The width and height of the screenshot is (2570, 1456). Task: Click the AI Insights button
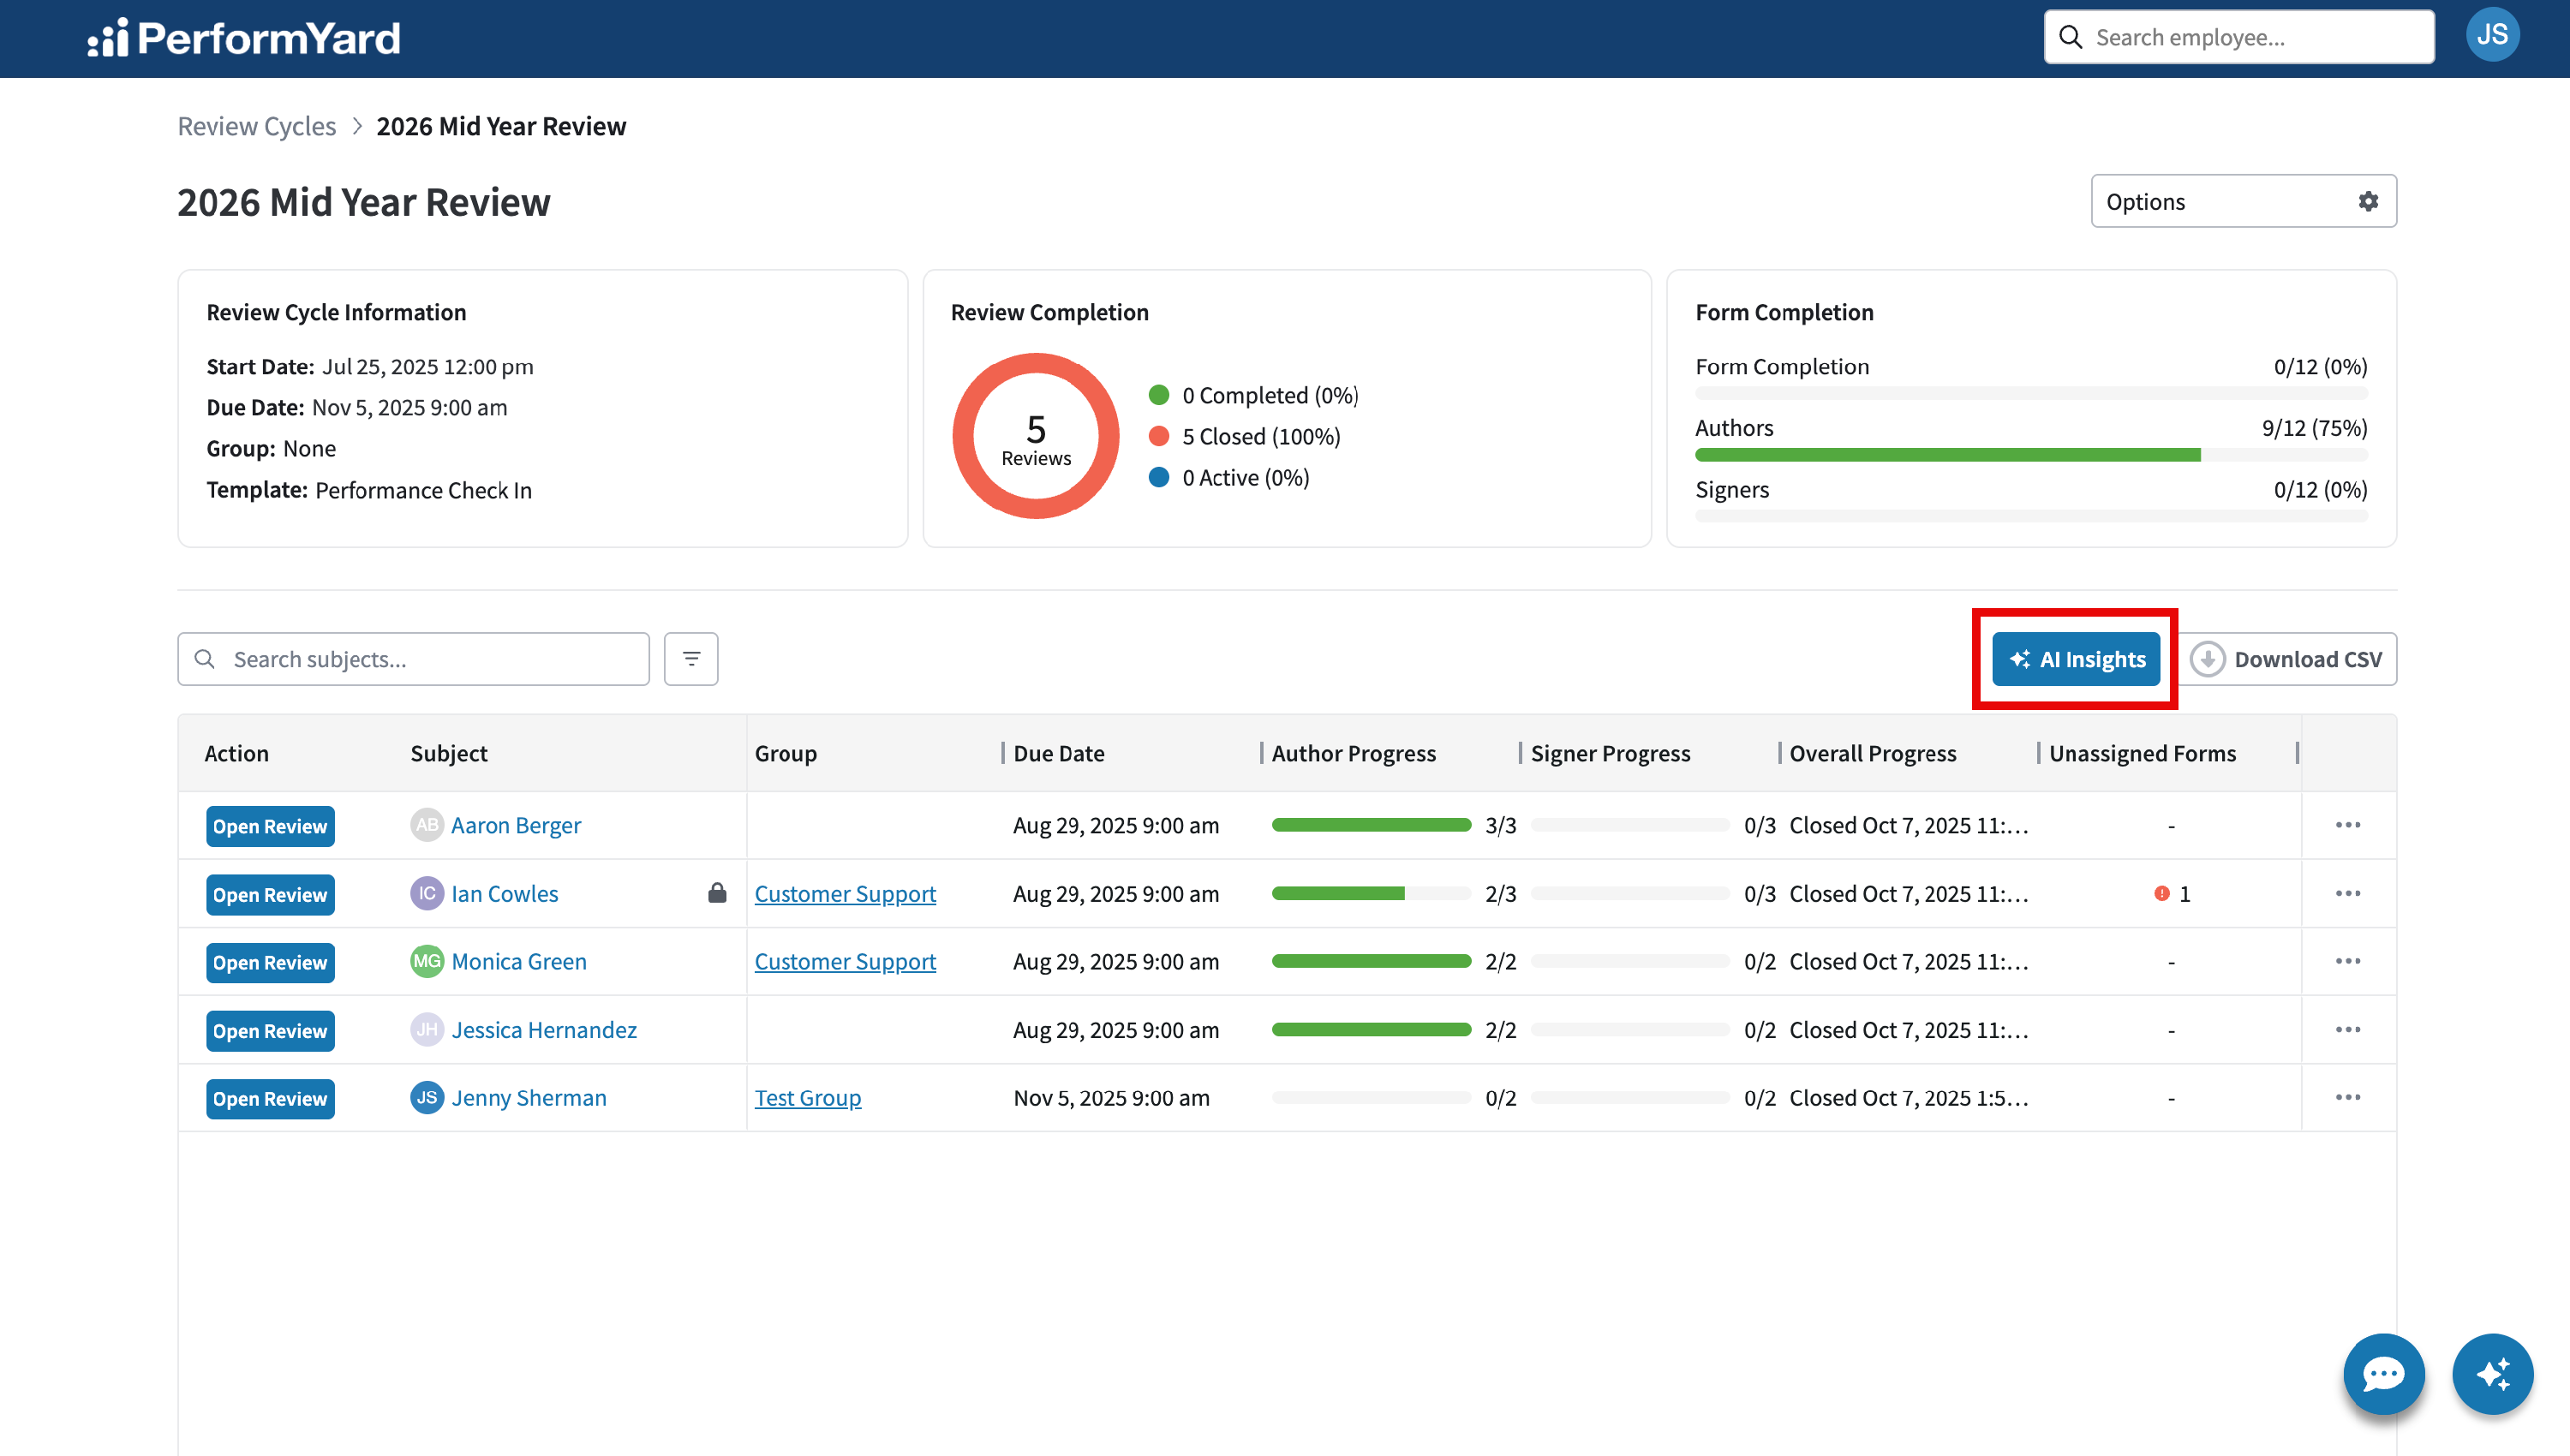click(x=2076, y=659)
